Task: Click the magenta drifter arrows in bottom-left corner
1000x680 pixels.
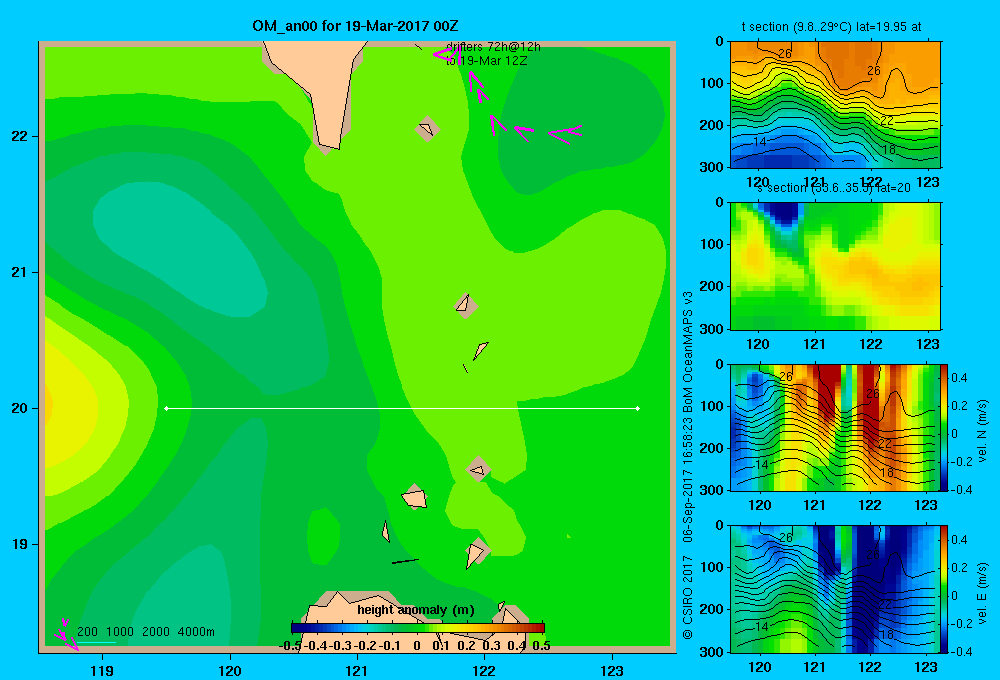Action: coord(66,635)
